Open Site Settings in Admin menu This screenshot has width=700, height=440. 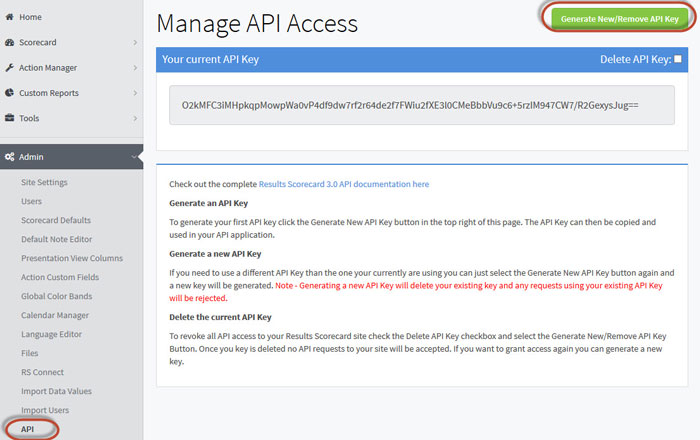pos(44,182)
